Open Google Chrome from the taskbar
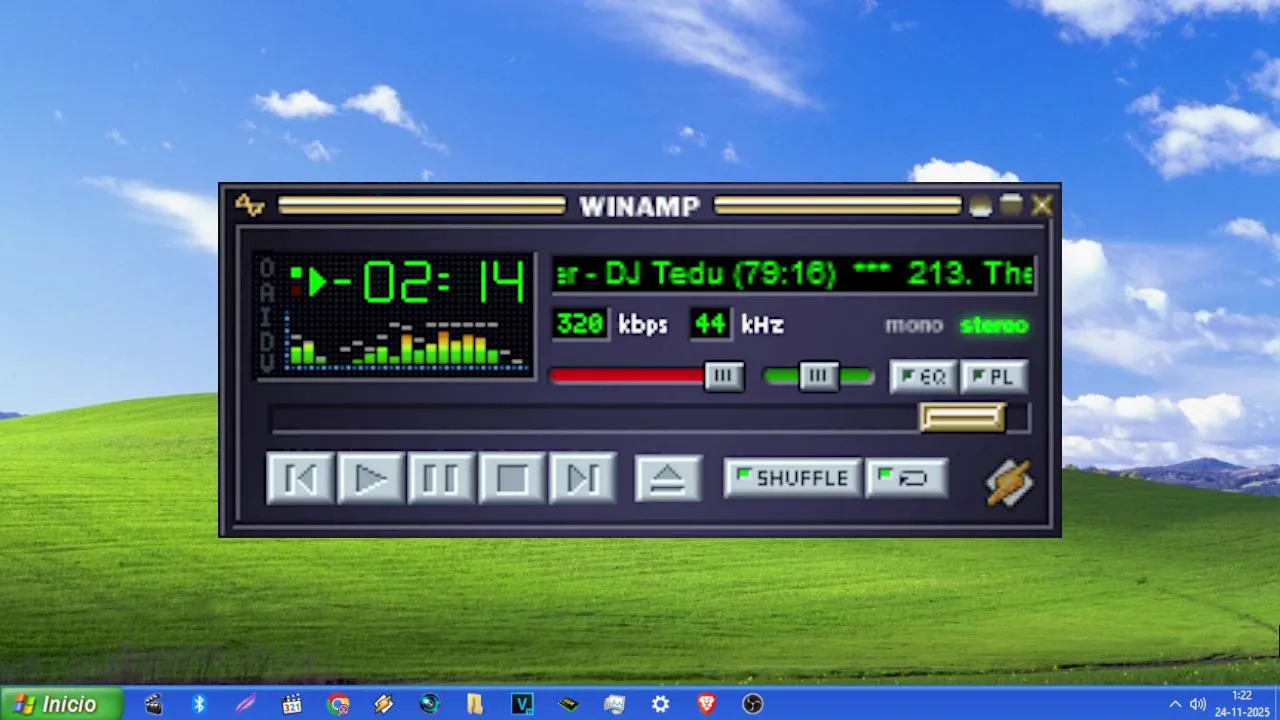Image resolution: width=1280 pixels, height=720 pixels. coord(338,704)
